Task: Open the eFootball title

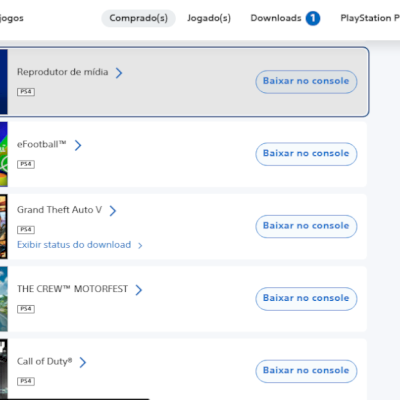Action: pyautogui.click(x=42, y=144)
